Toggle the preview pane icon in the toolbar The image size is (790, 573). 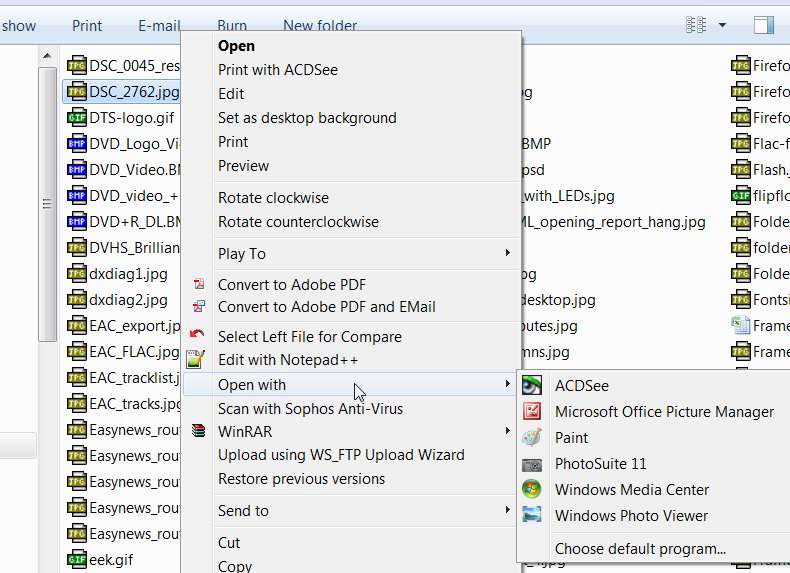click(764, 25)
